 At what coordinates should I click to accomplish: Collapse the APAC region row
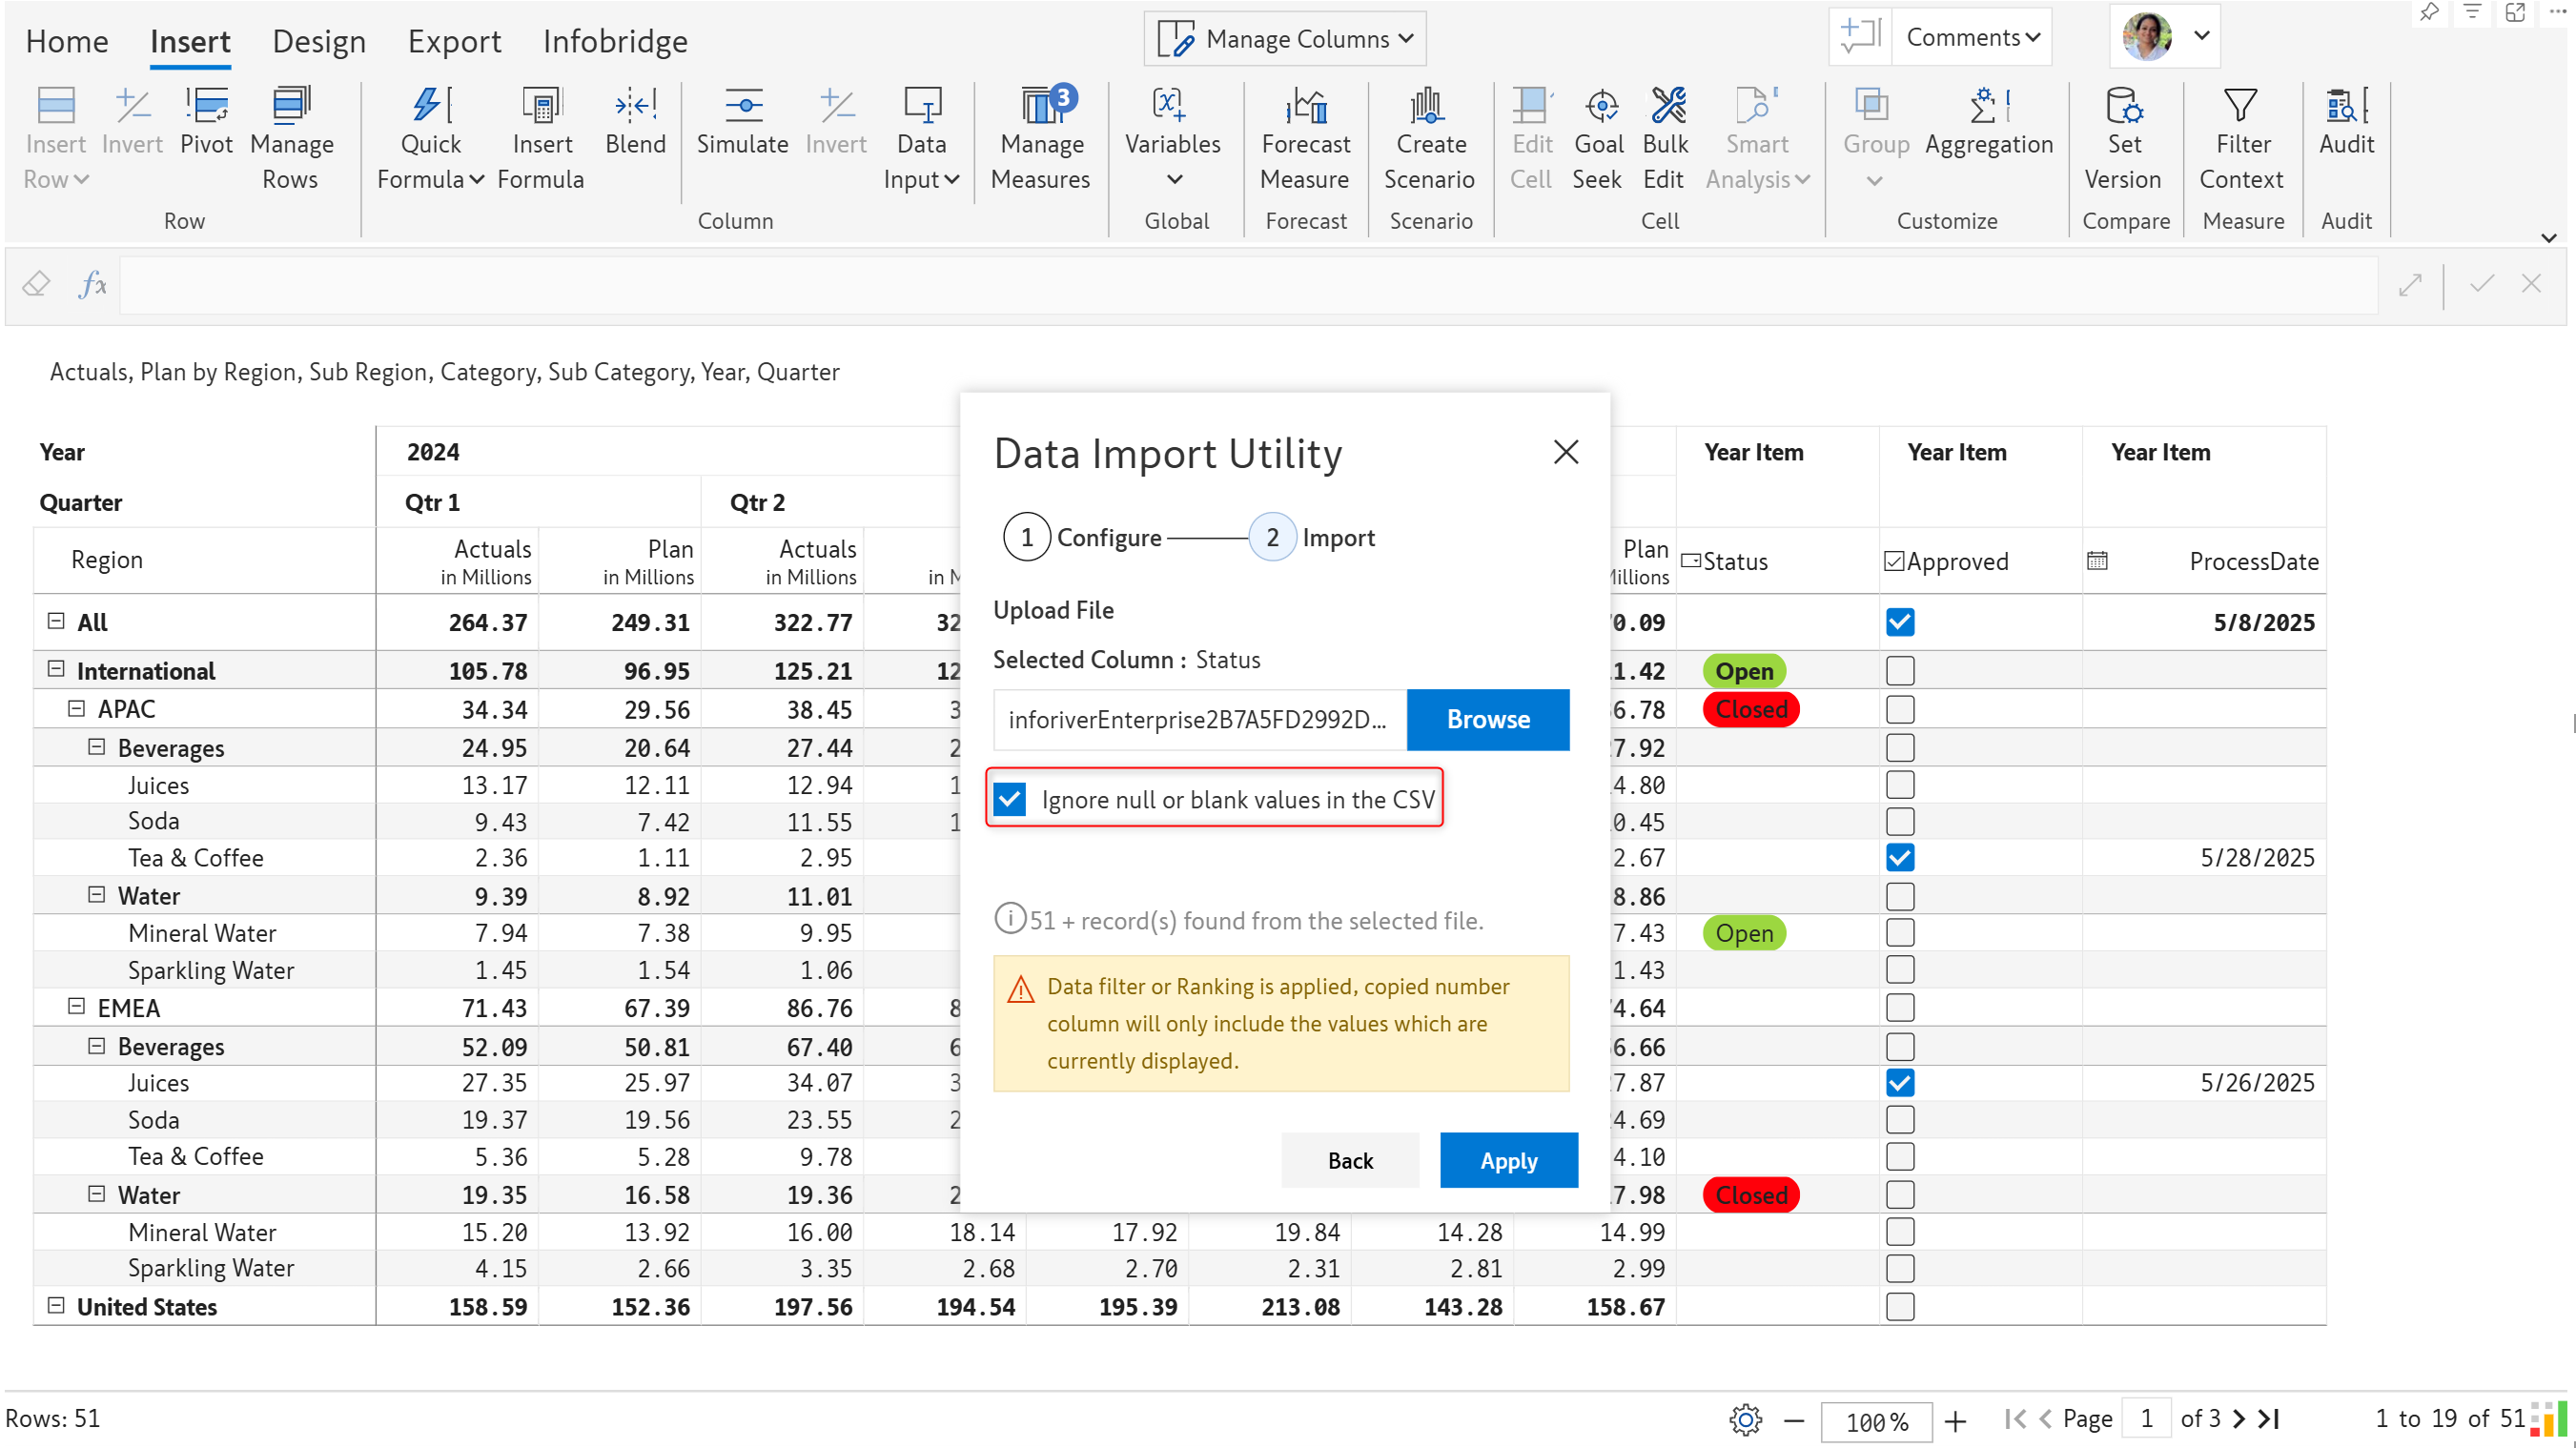pos(76,709)
